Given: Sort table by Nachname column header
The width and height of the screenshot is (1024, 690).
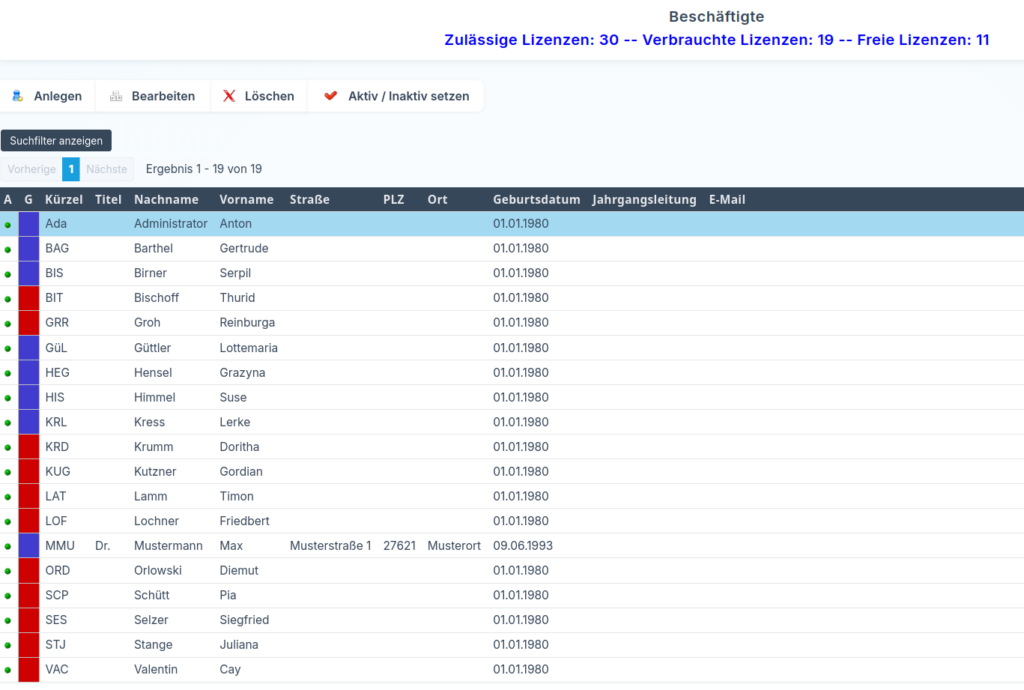Looking at the screenshot, I should (x=166, y=200).
